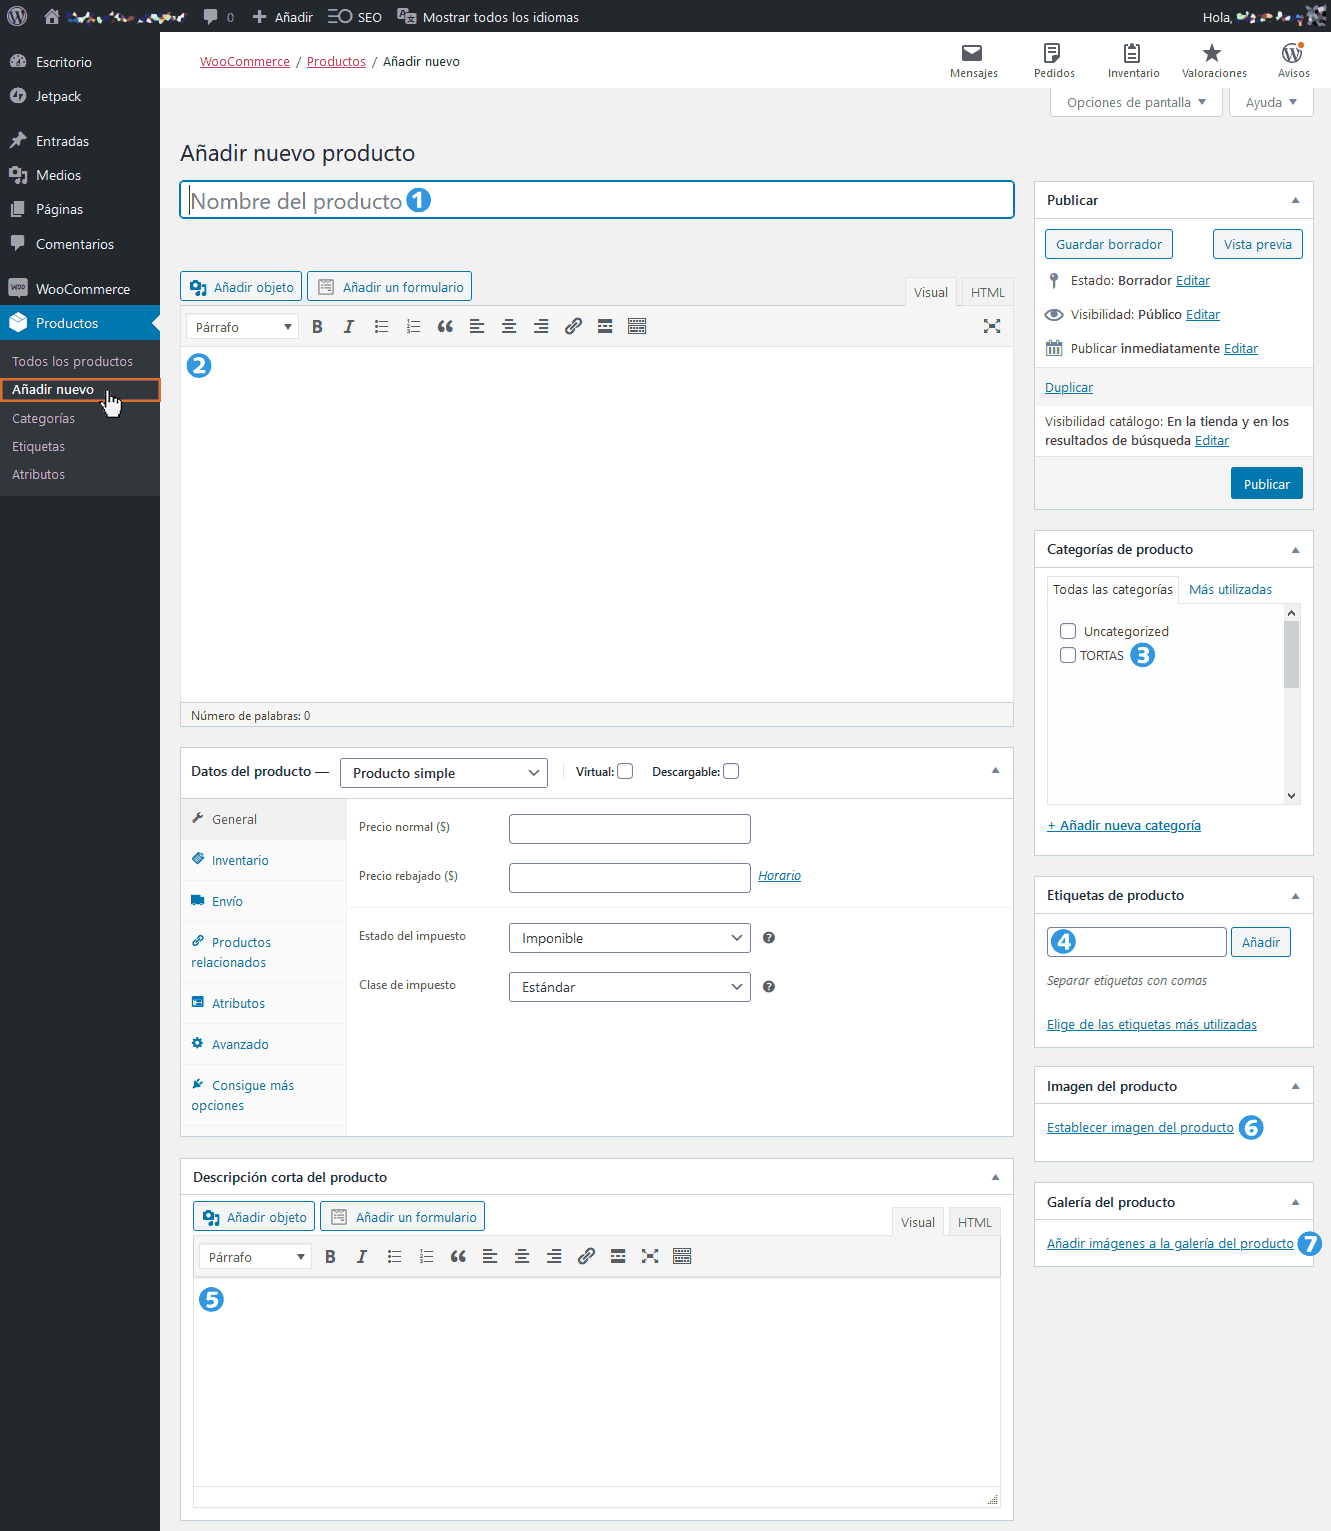Open the 'Más utilizadas' categories tab
The width and height of the screenshot is (1331, 1531).
(1230, 589)
